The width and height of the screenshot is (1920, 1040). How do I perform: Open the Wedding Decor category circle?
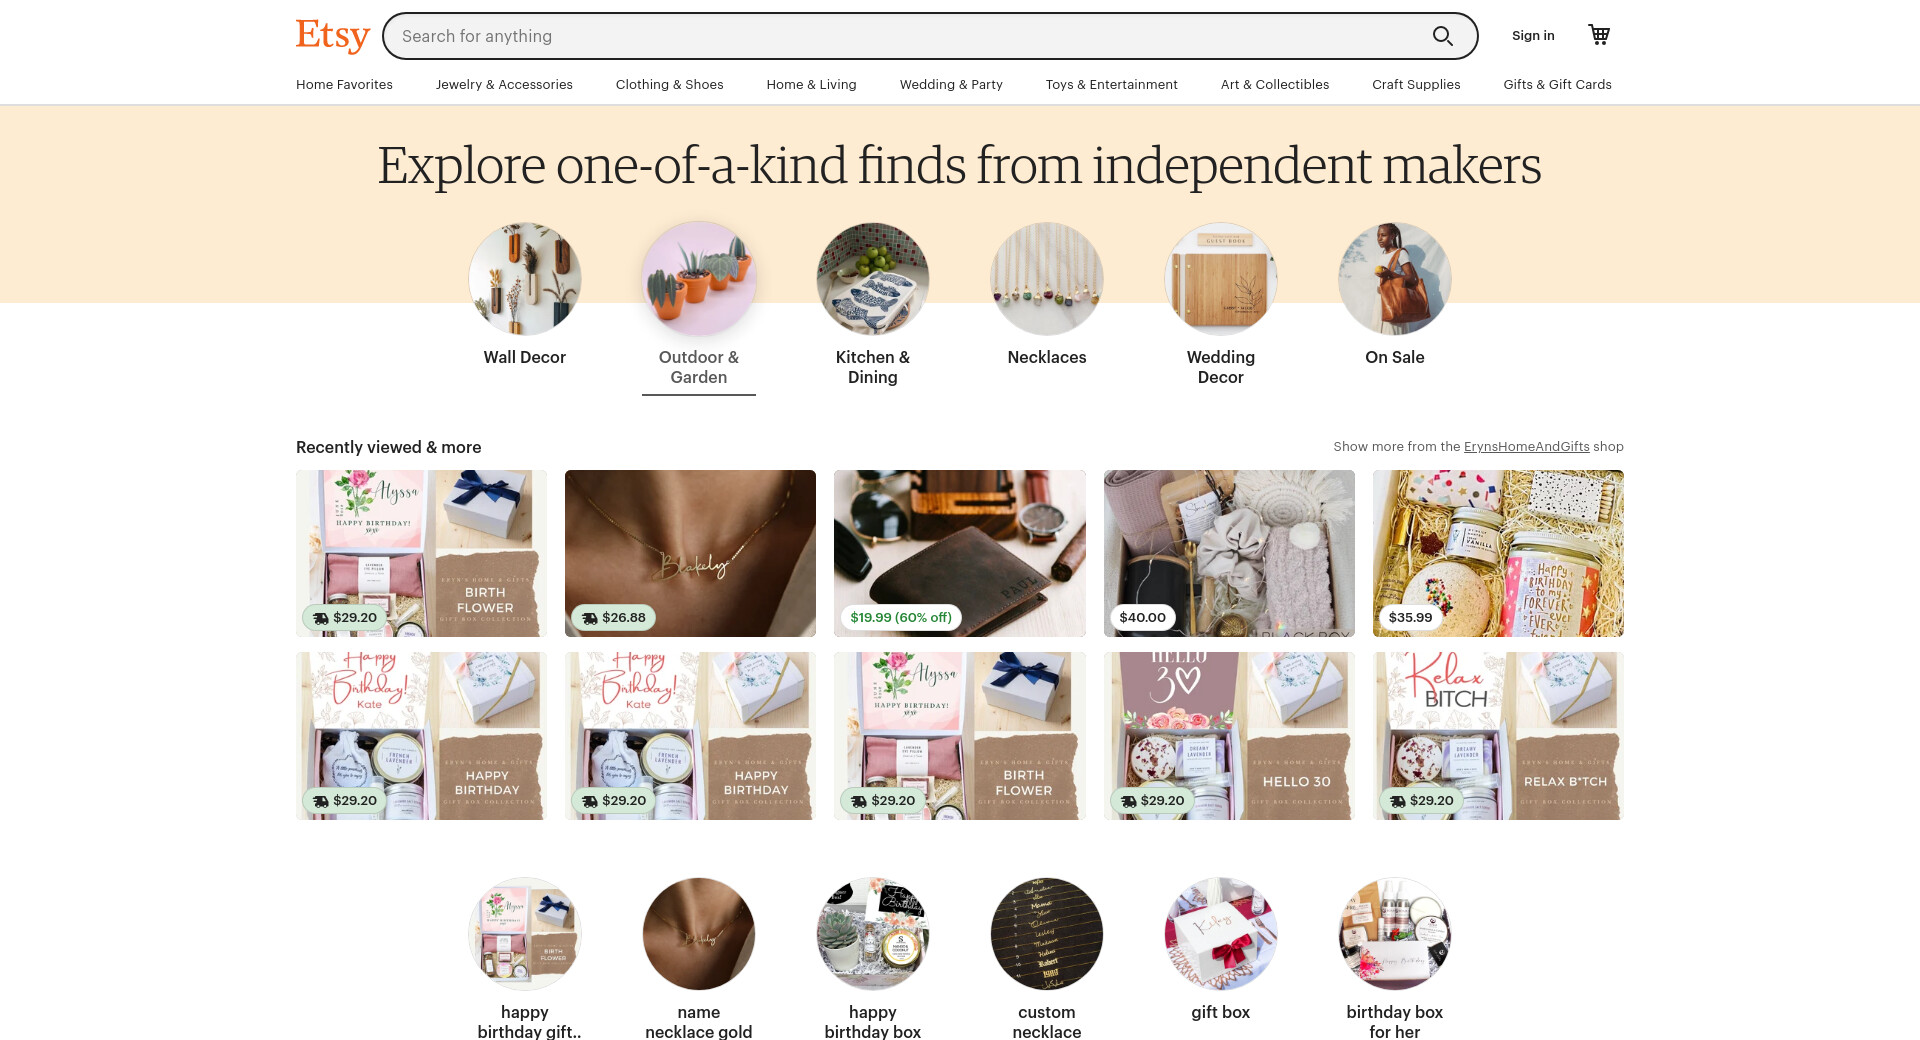1221,279
